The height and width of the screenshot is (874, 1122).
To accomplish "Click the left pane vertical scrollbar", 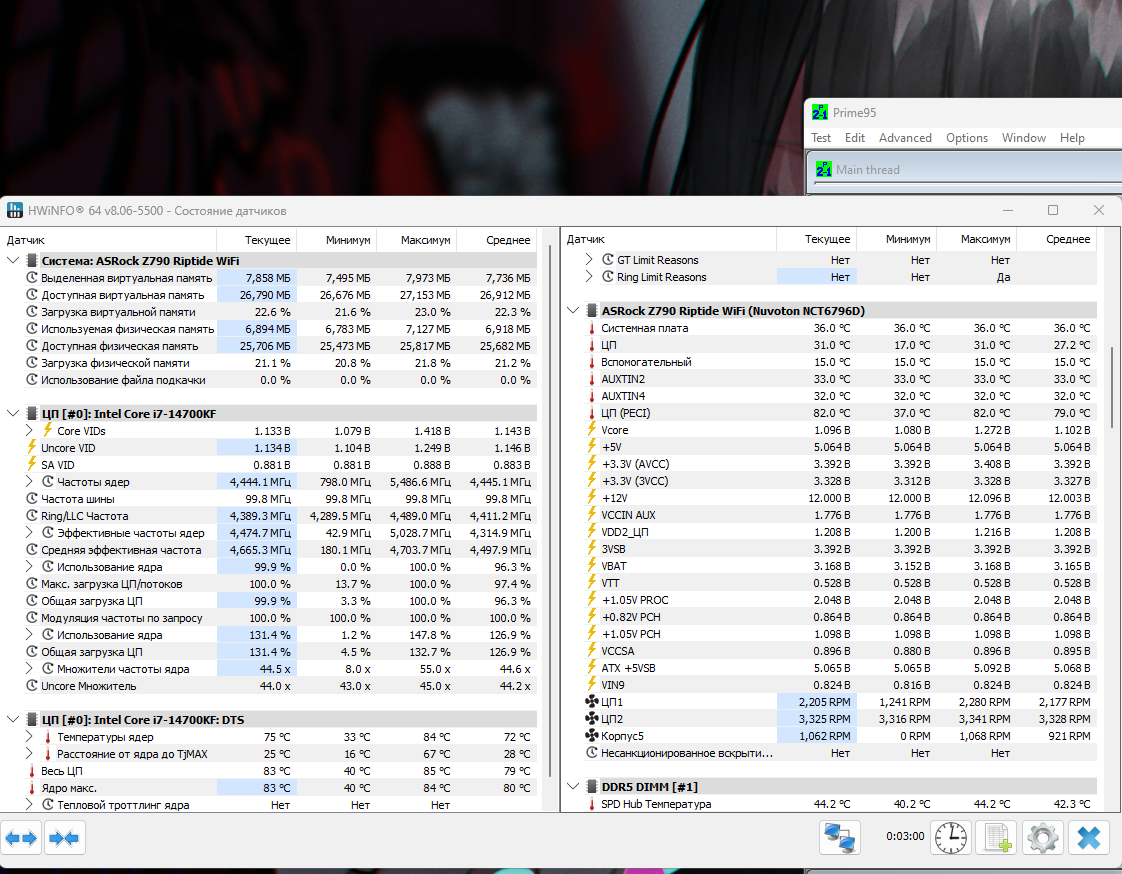I will tap(550, 511).
